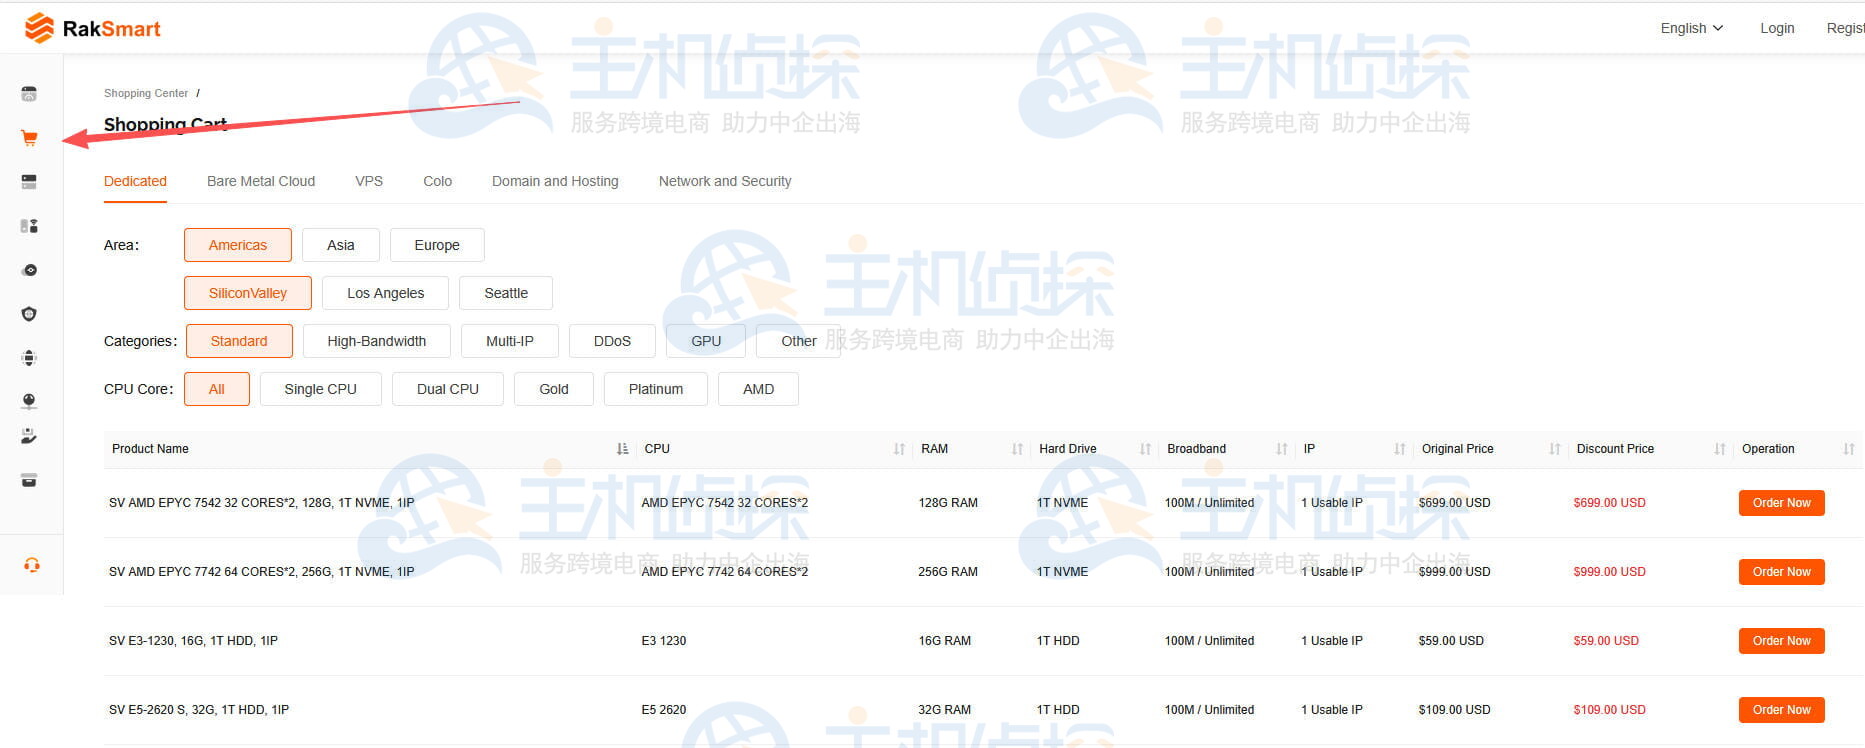
Task: Switch to Network and Security tab
Action: tap(725, 181)
